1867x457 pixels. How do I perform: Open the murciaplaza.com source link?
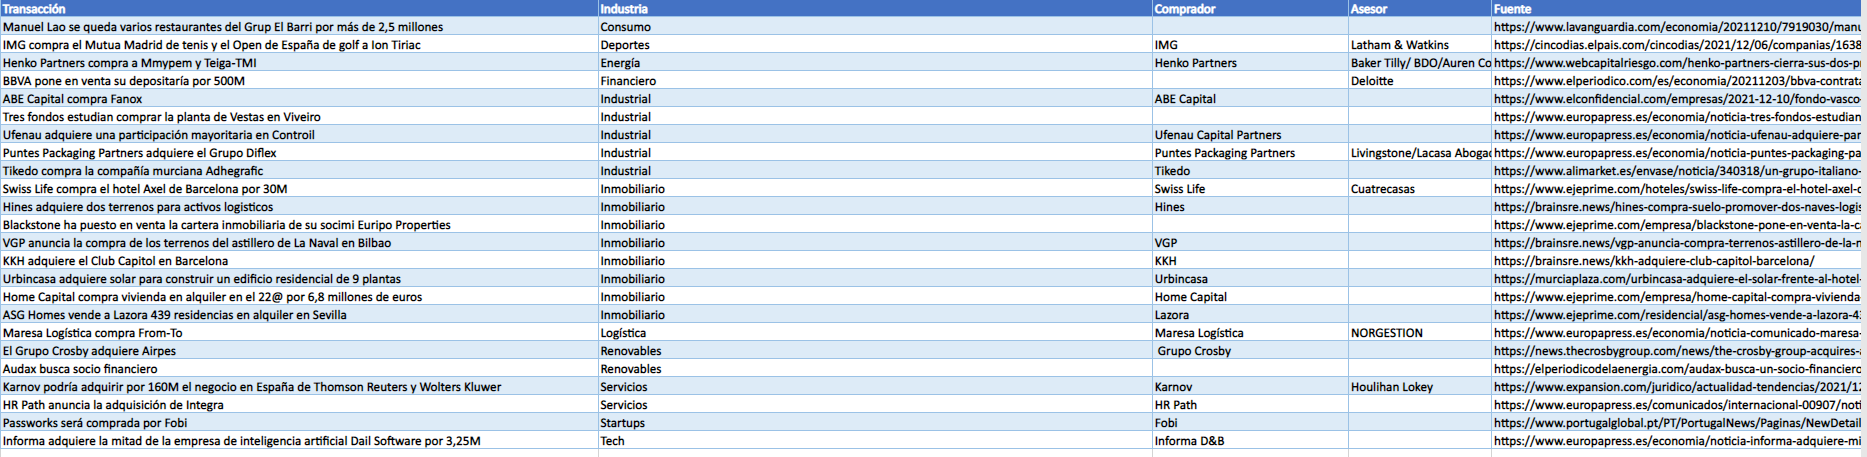pos(1678,279)
